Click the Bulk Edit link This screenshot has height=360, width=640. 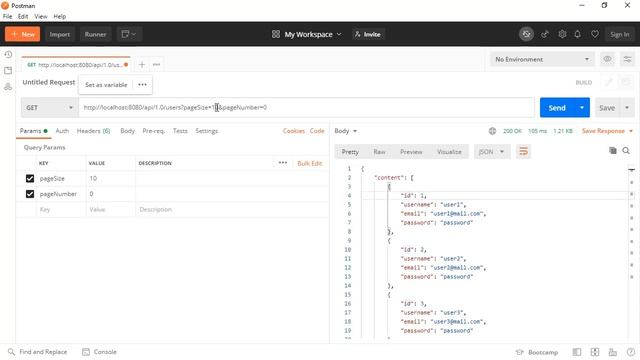click(310, 163)
